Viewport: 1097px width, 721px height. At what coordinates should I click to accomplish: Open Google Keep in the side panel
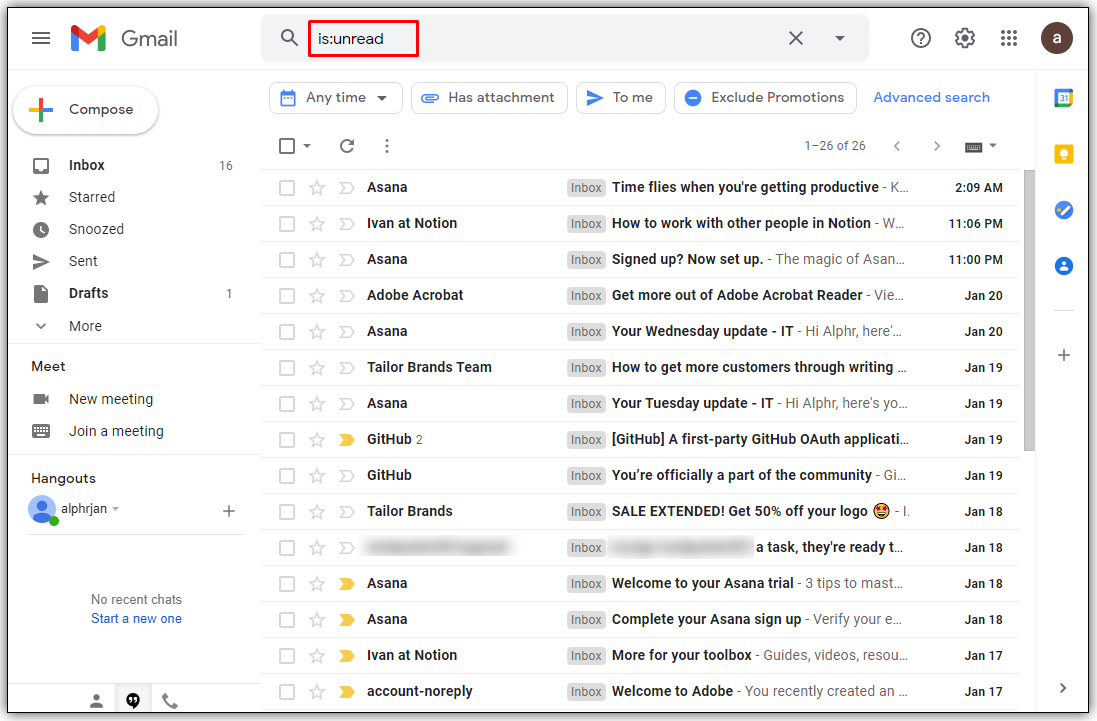(x=1063, y=153)
